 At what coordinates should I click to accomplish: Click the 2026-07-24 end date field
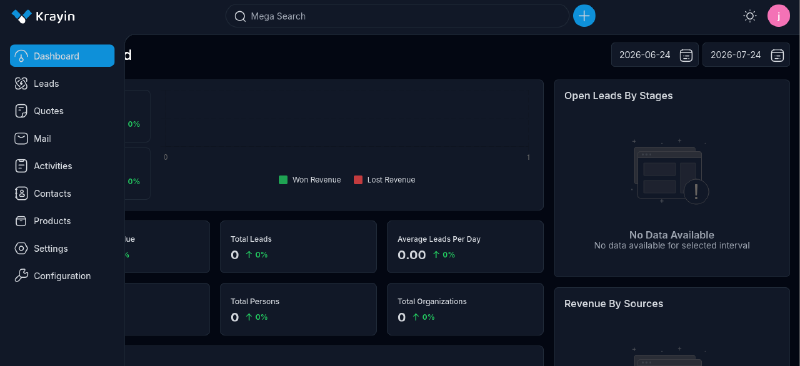(x=746, y=55)
